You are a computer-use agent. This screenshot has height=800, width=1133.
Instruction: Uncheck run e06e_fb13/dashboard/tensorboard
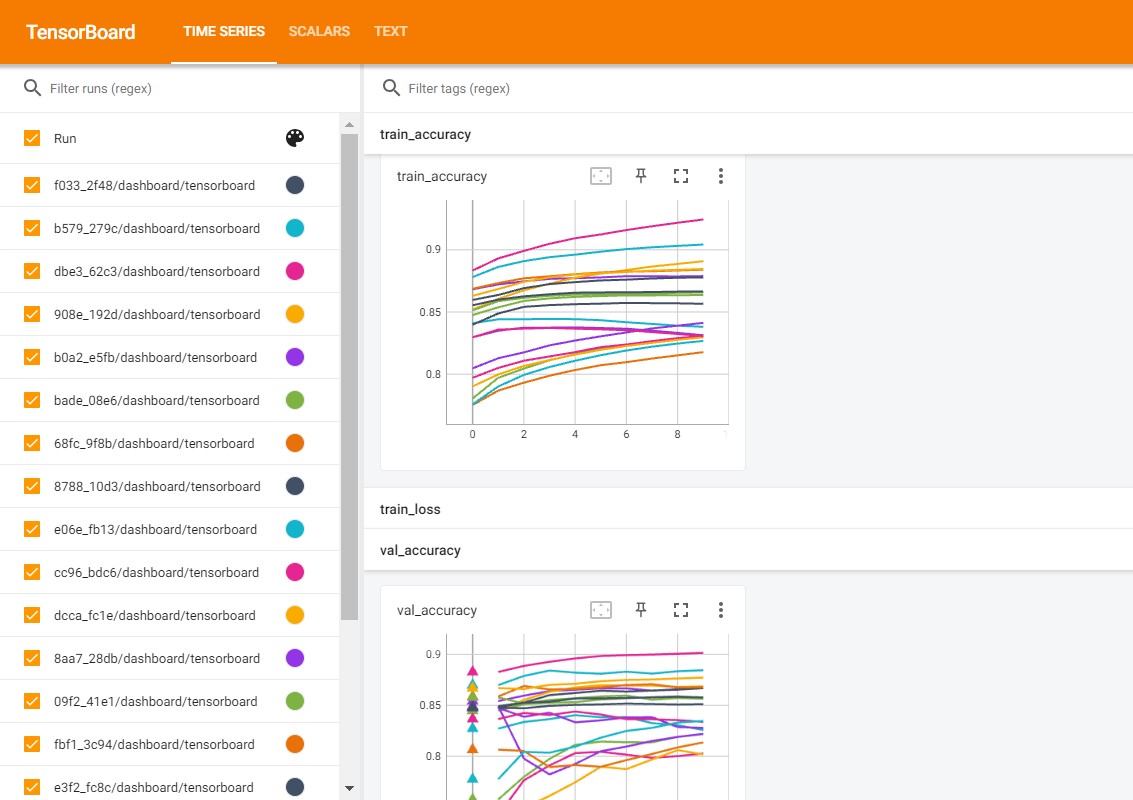[x=32, y=529]
